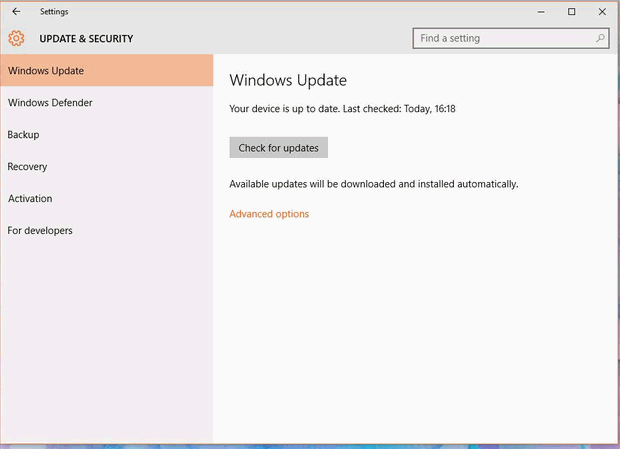Click the search magnifier icon
Screen dimensions: 620x449
[x=600, y=38]
